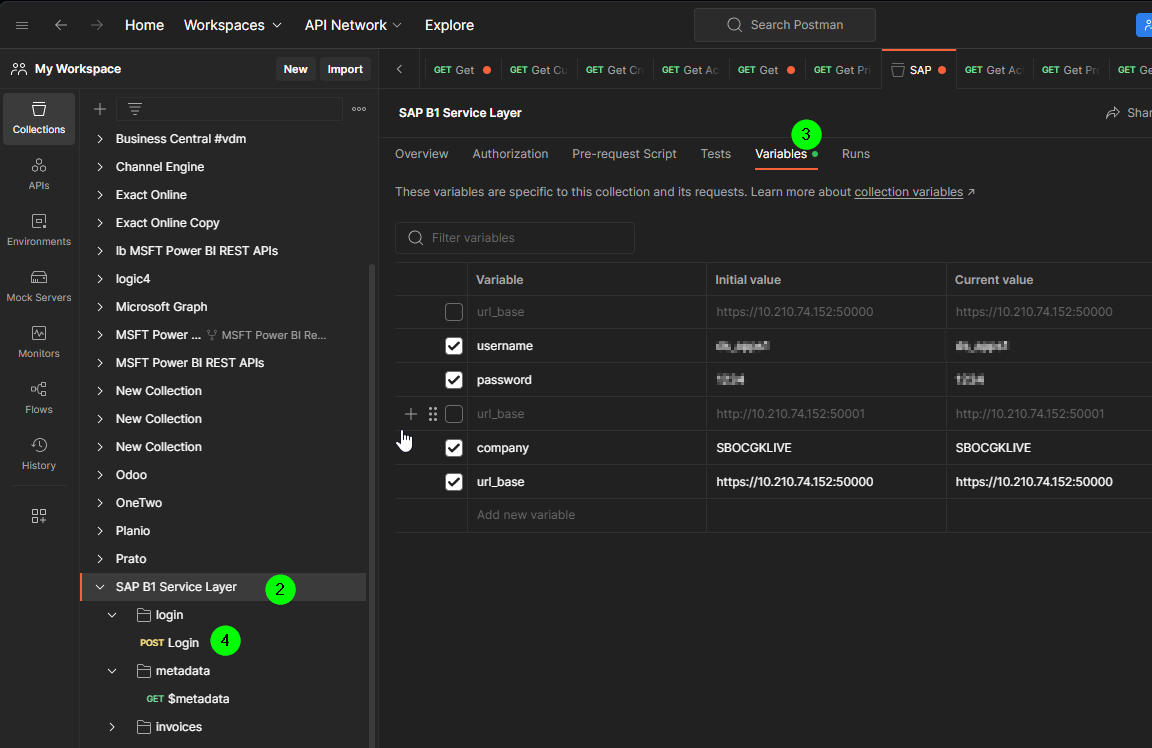
Task: Uncheck the password variable checkbox
Action: [454, 380]
